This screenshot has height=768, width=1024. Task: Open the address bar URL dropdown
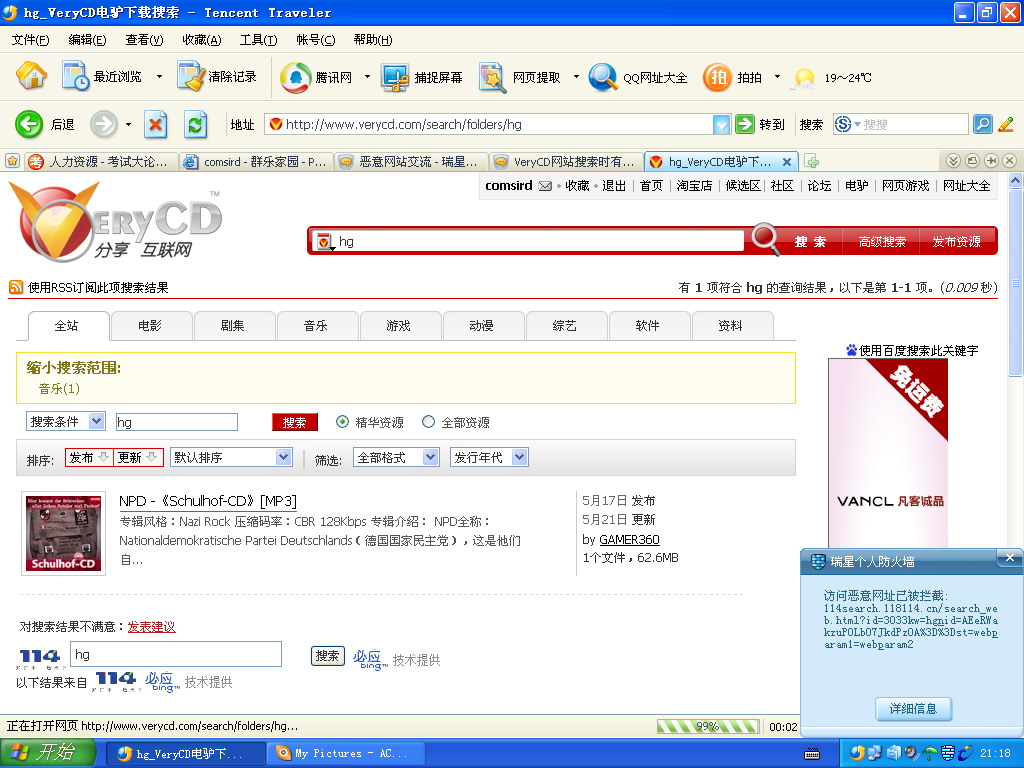pyautogui.click(x=721, y=124)
